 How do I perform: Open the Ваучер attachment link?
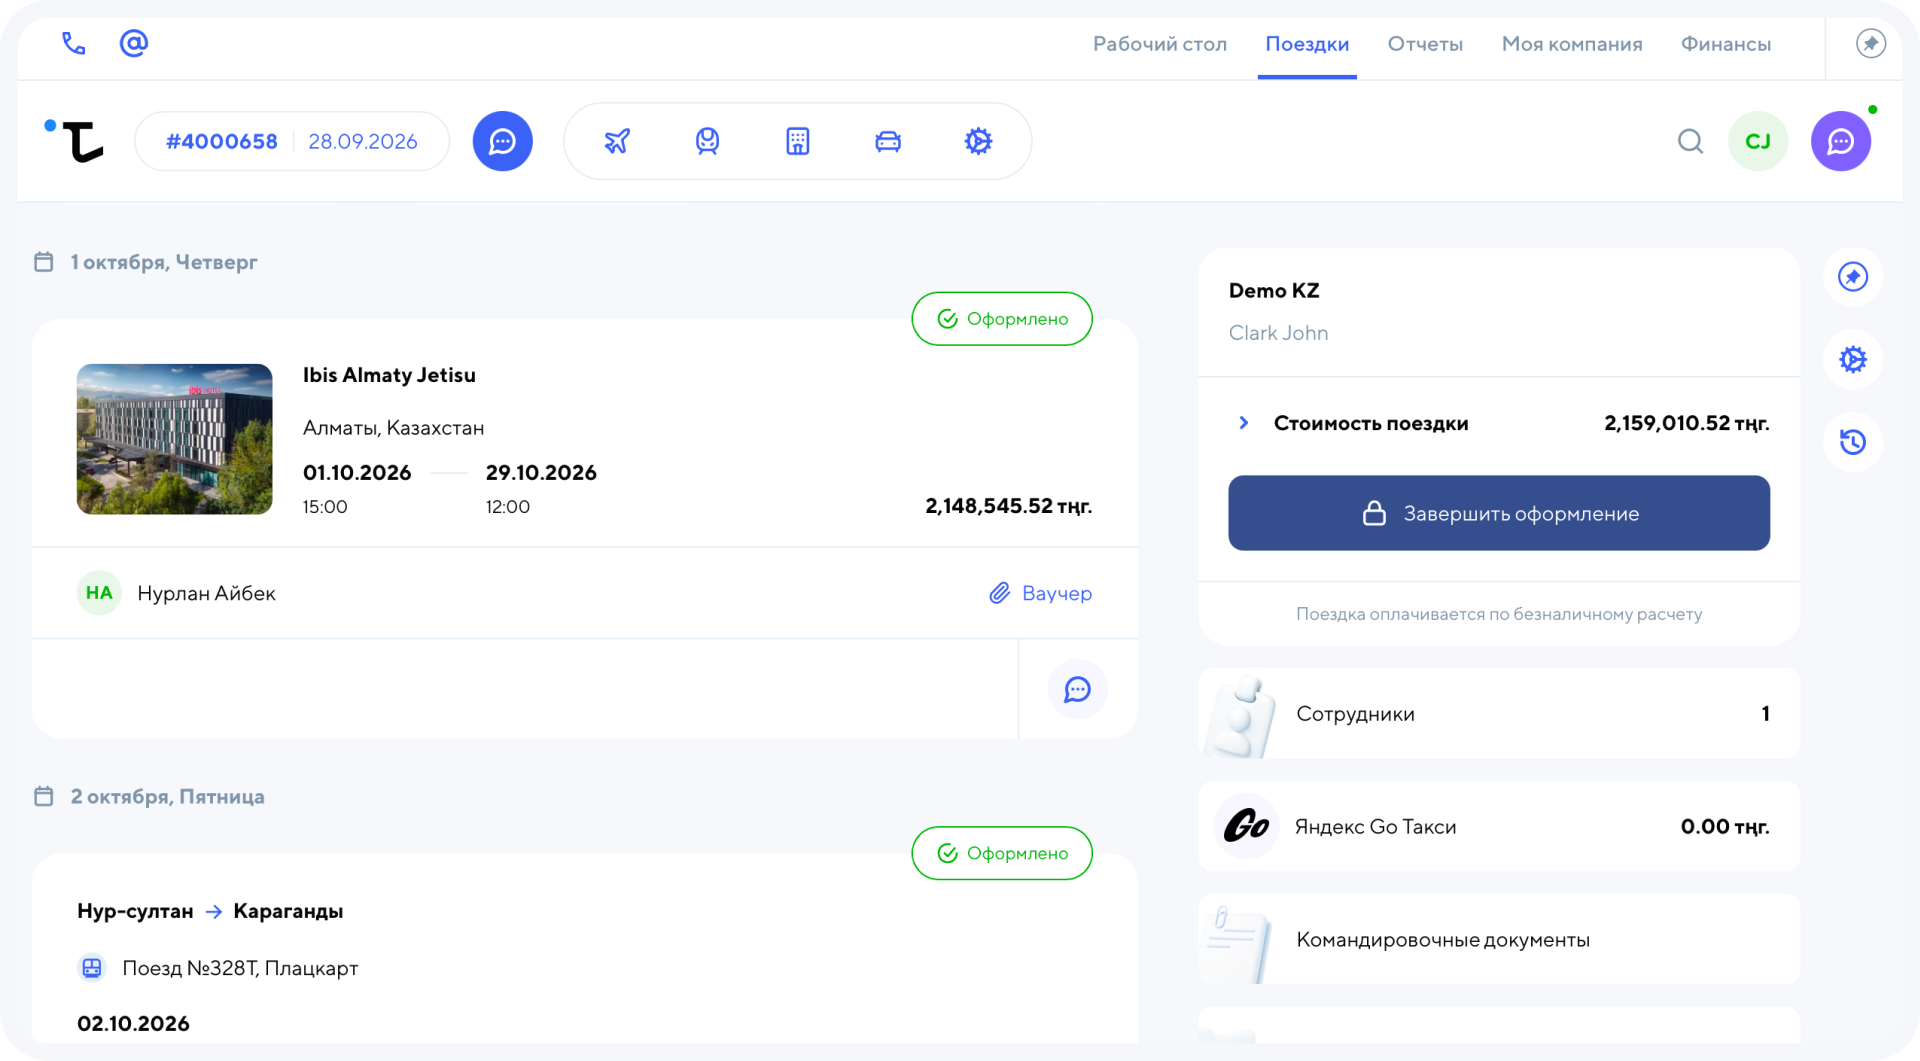pyautogui.click(x=1040, y=593)
